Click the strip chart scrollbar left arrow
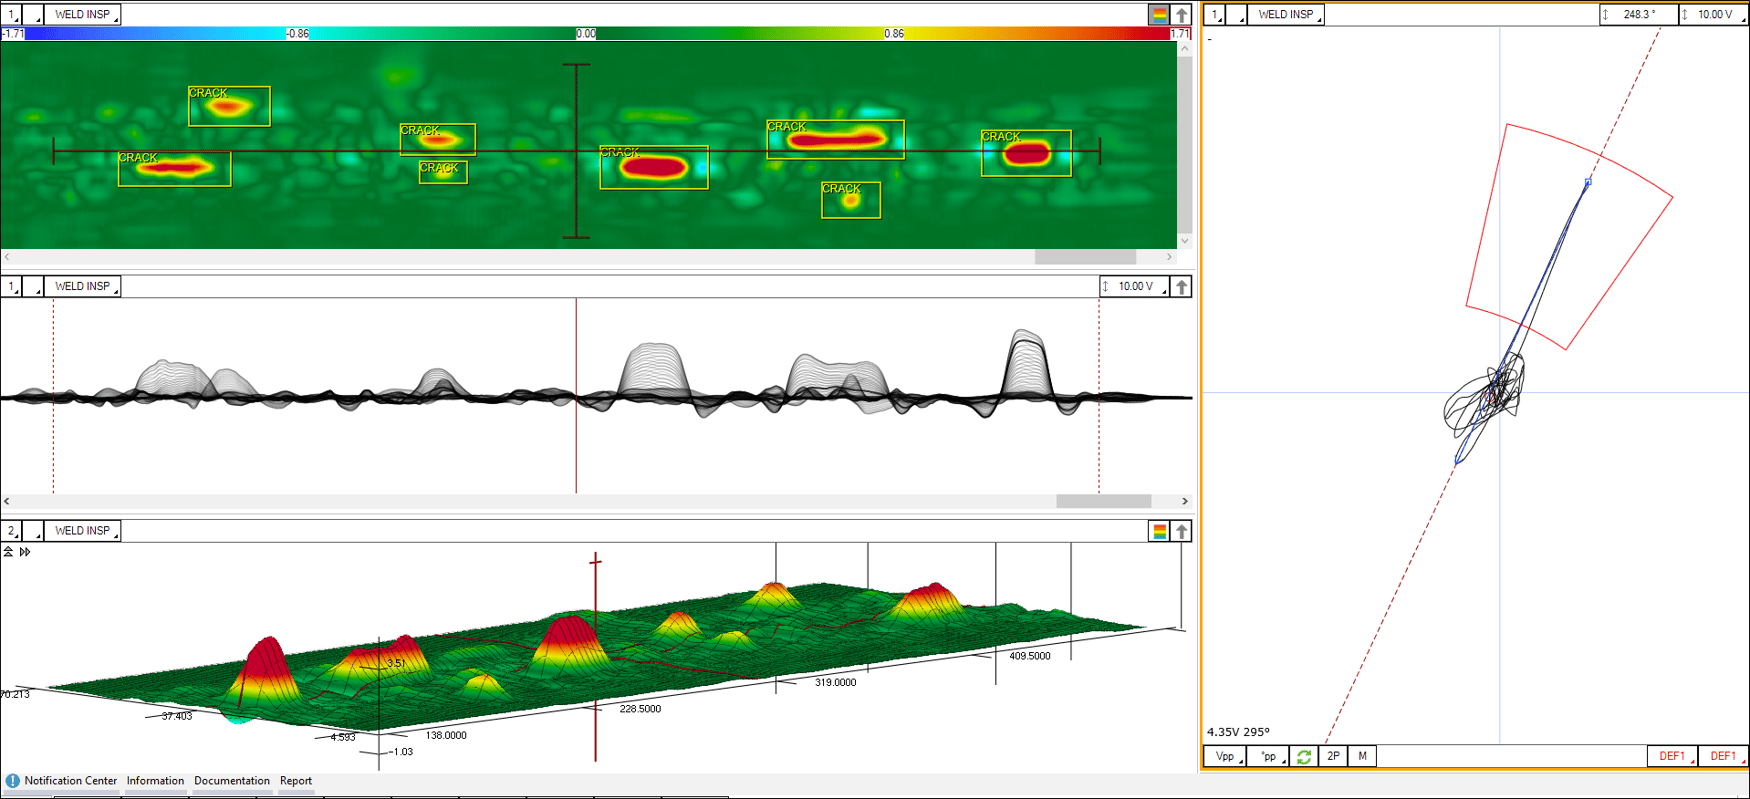Viewport: 1750px width, 799px height. coord(7,501)
